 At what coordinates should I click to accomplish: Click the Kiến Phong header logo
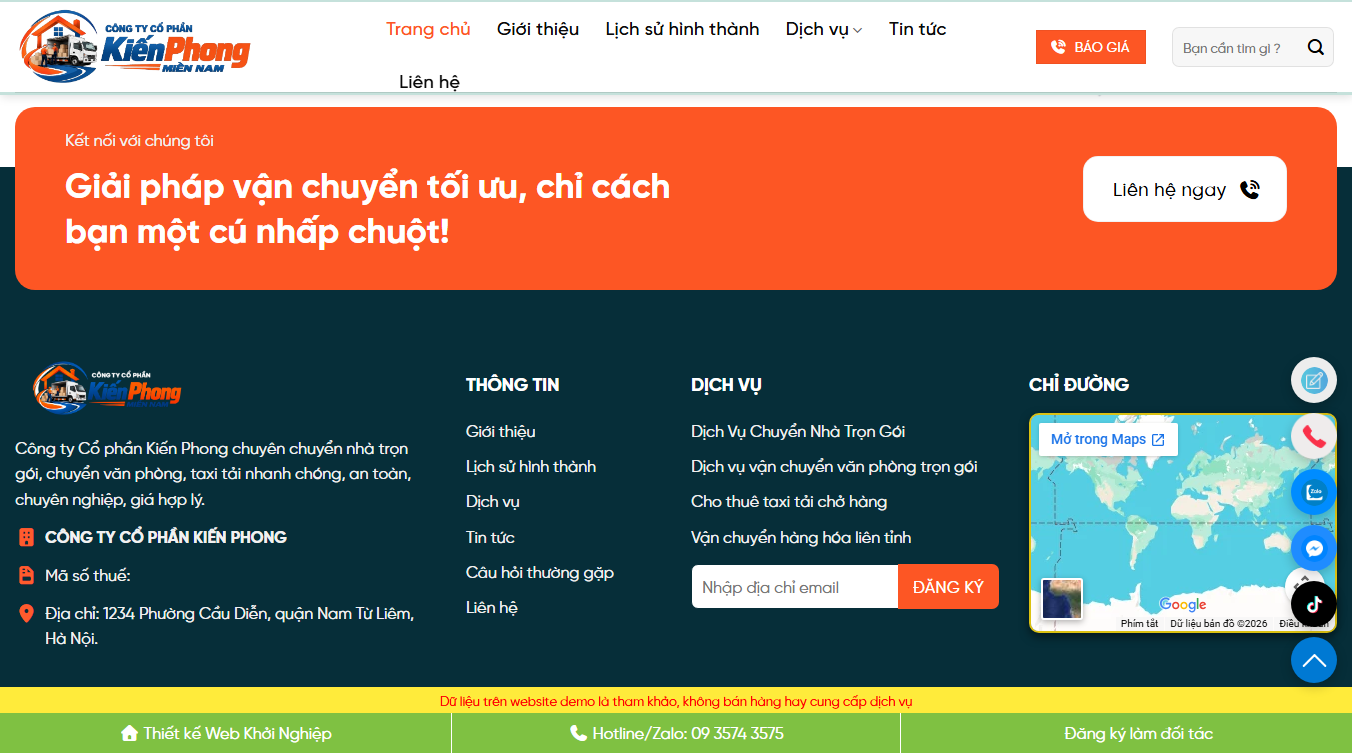tap(135, 46)
